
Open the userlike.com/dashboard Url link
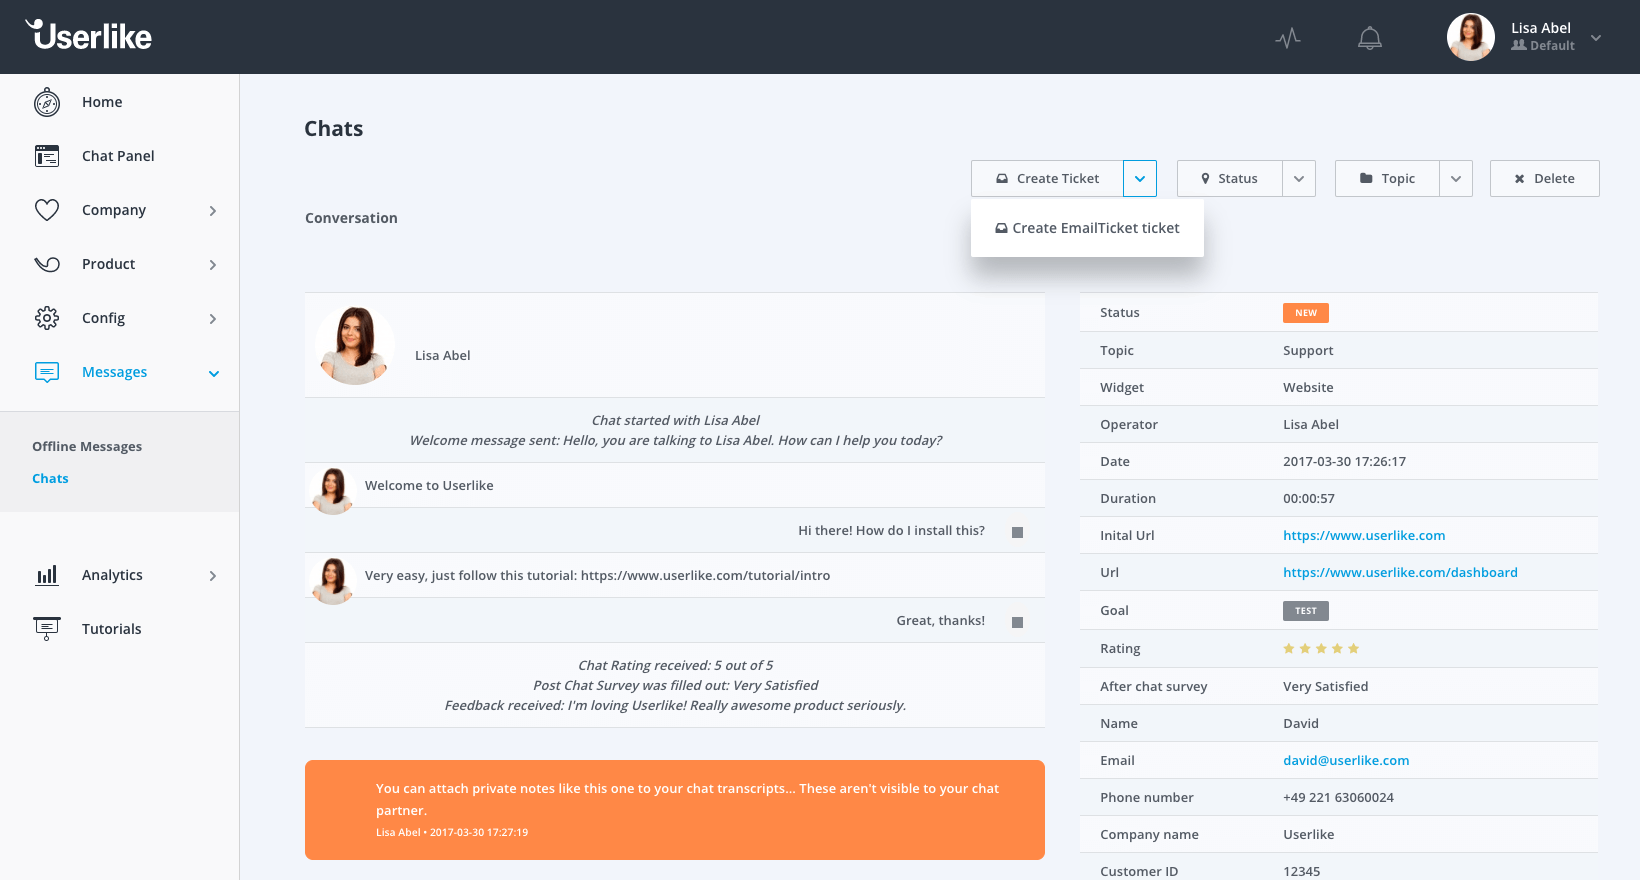click(1400, 572)
